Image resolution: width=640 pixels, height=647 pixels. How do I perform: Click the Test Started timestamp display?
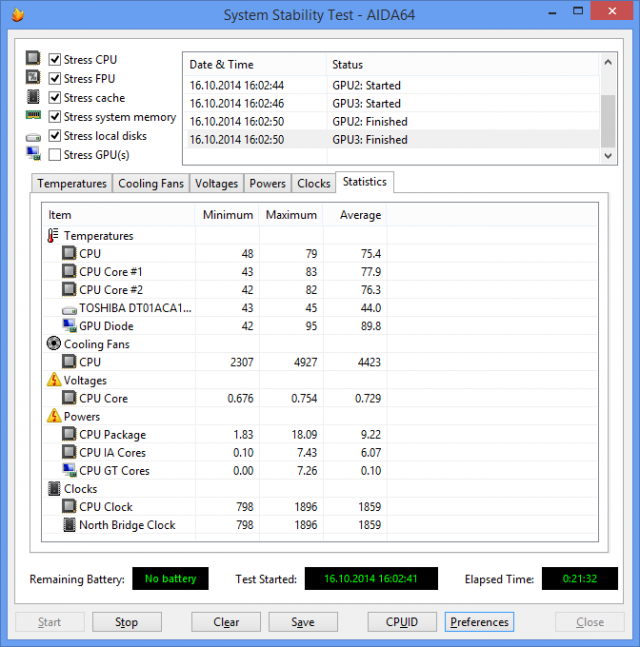point(371,579)
